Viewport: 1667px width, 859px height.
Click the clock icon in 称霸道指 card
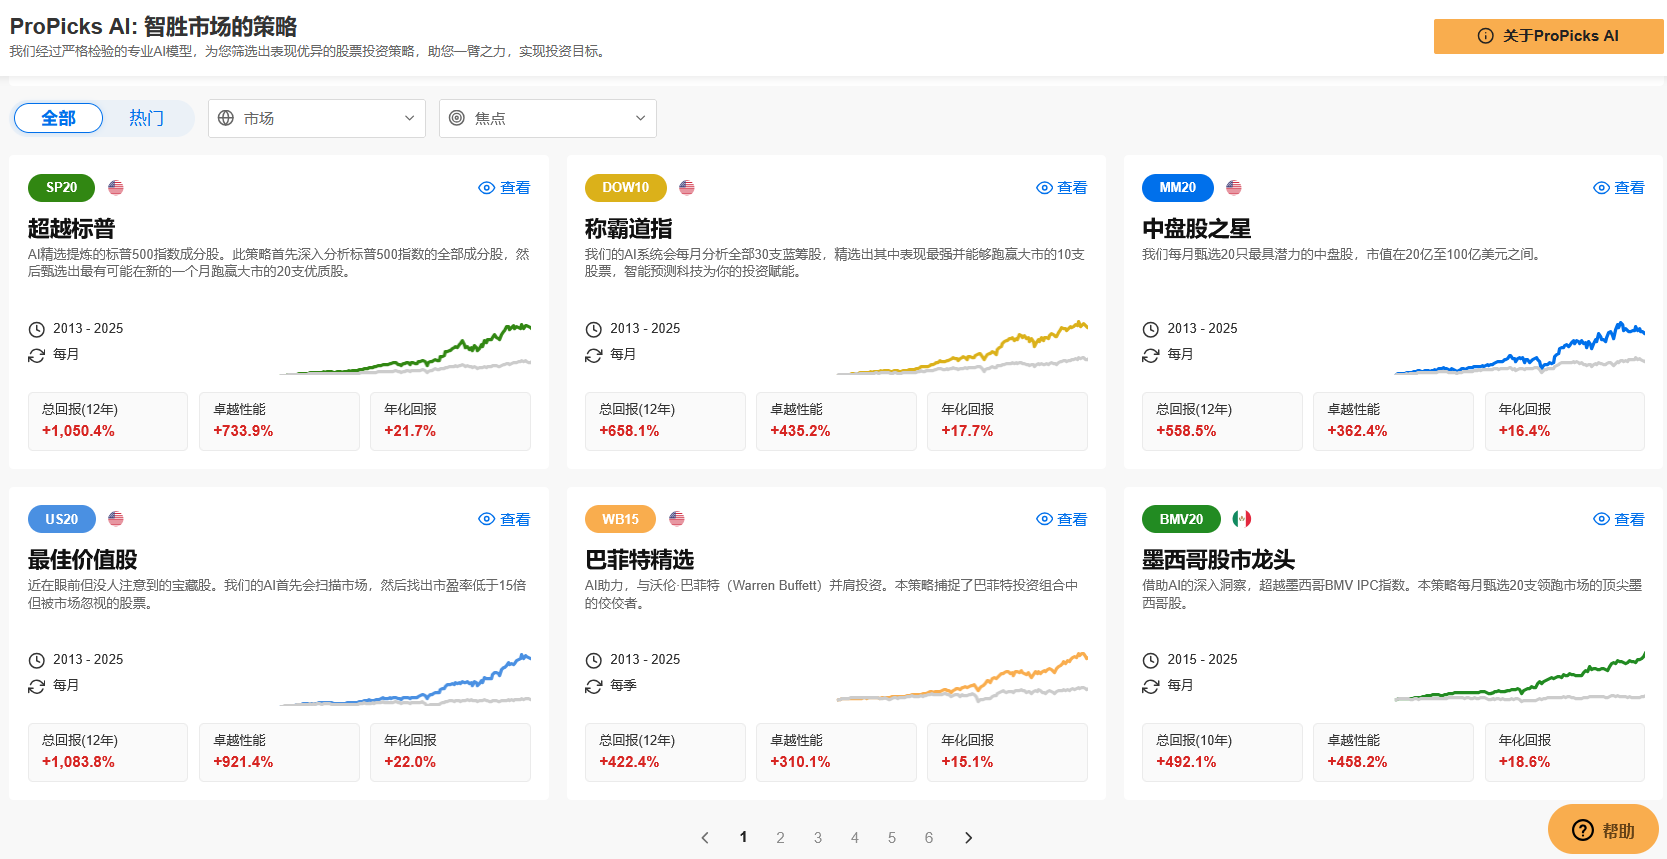pyautogui.click(x=594, y=329)
